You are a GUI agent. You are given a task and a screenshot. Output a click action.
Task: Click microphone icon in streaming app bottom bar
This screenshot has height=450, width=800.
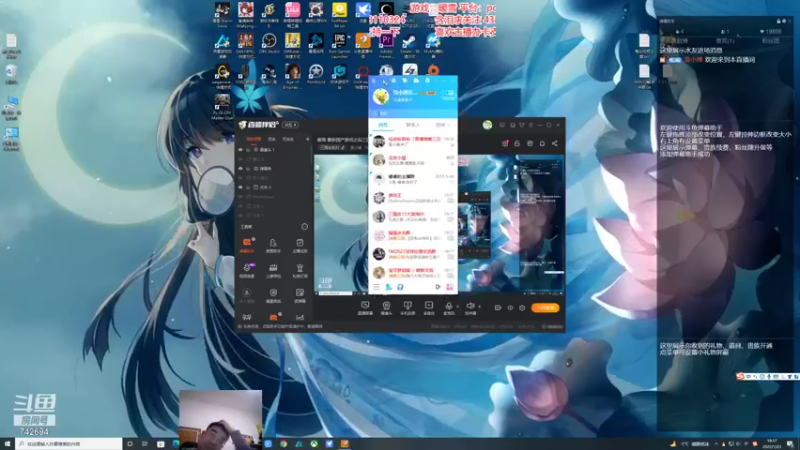pos(448,306)
